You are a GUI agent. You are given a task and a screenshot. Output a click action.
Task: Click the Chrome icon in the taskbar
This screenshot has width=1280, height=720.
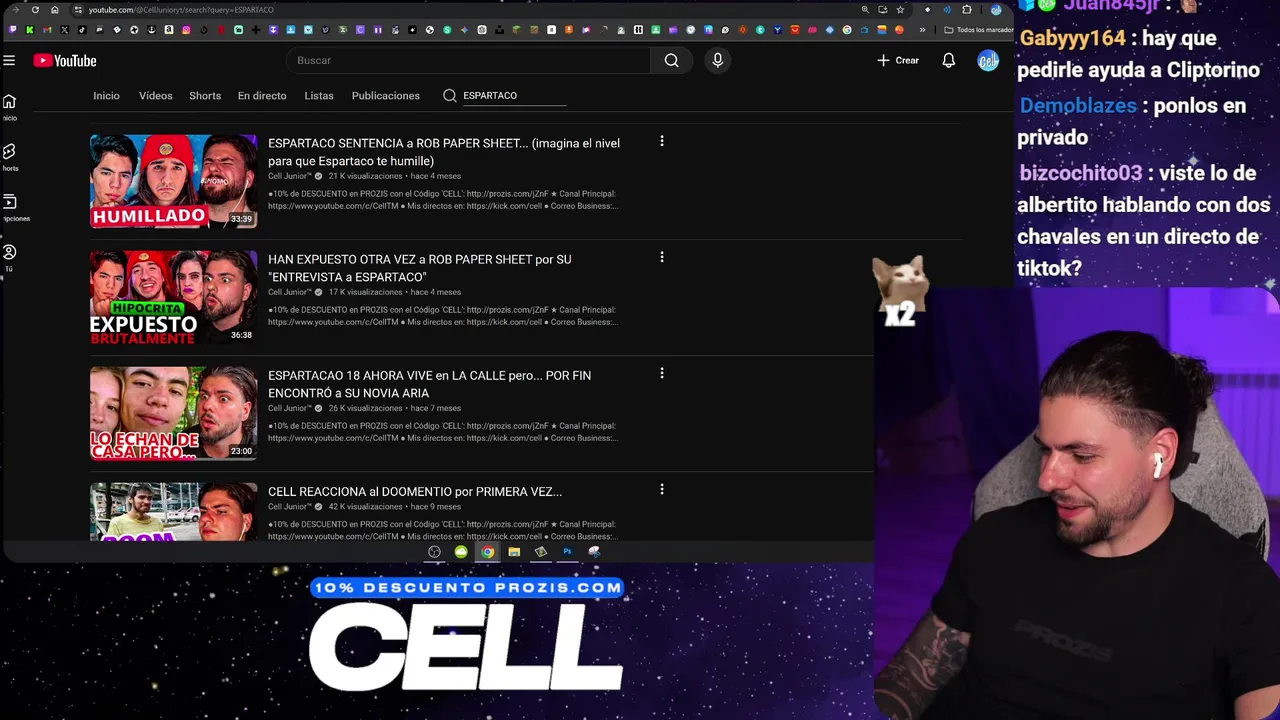pos(487,552)
